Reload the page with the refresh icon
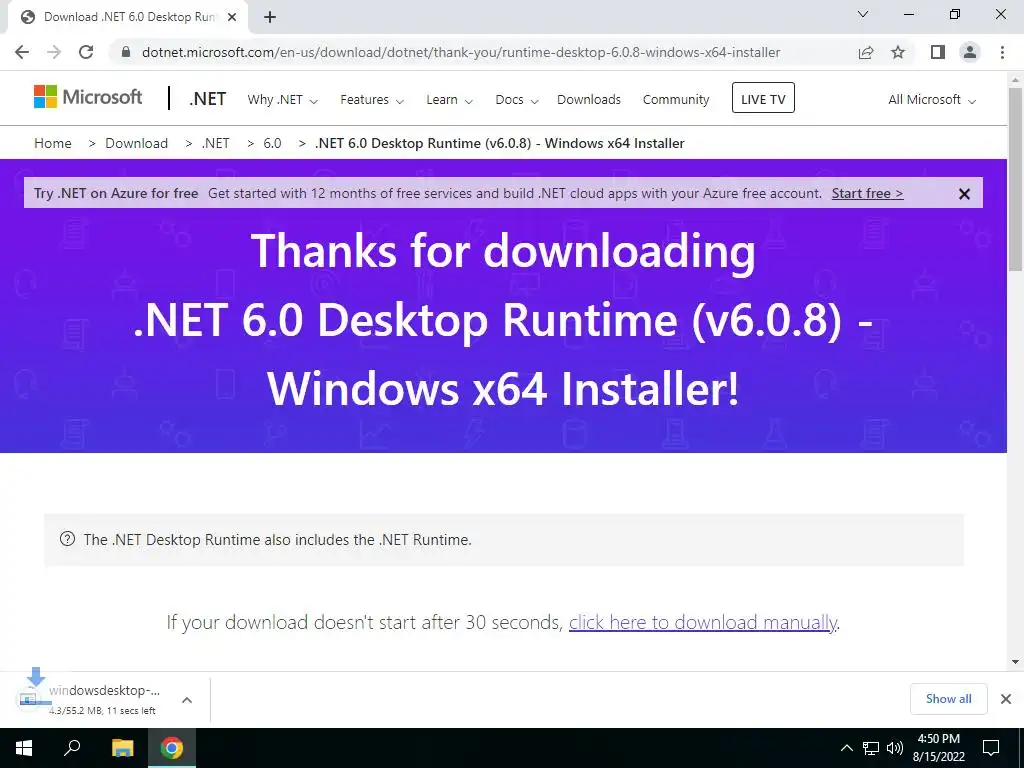 coord(86,52)
